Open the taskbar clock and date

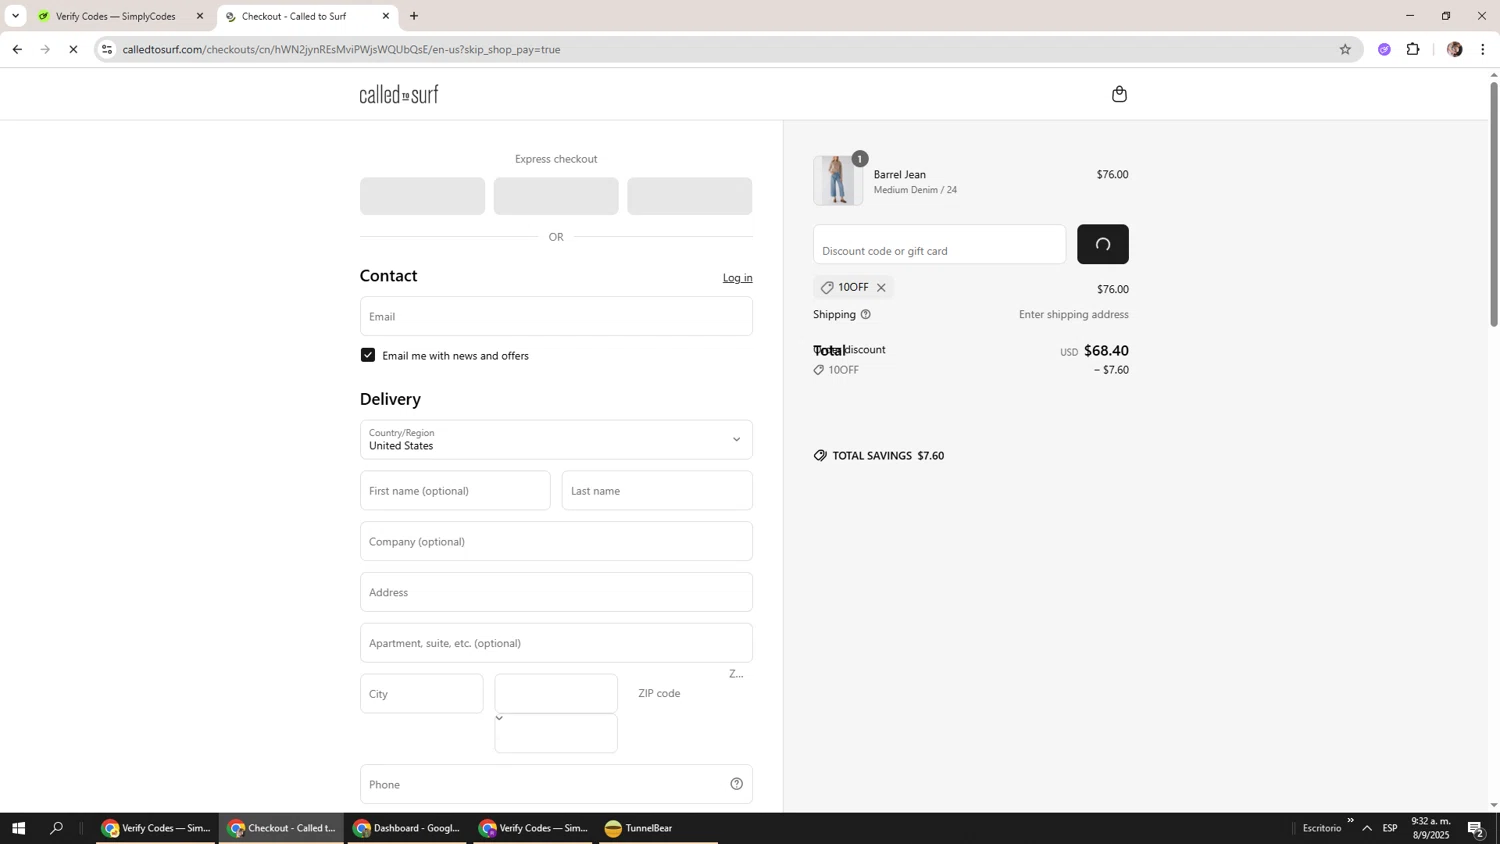click(1430, 828)
